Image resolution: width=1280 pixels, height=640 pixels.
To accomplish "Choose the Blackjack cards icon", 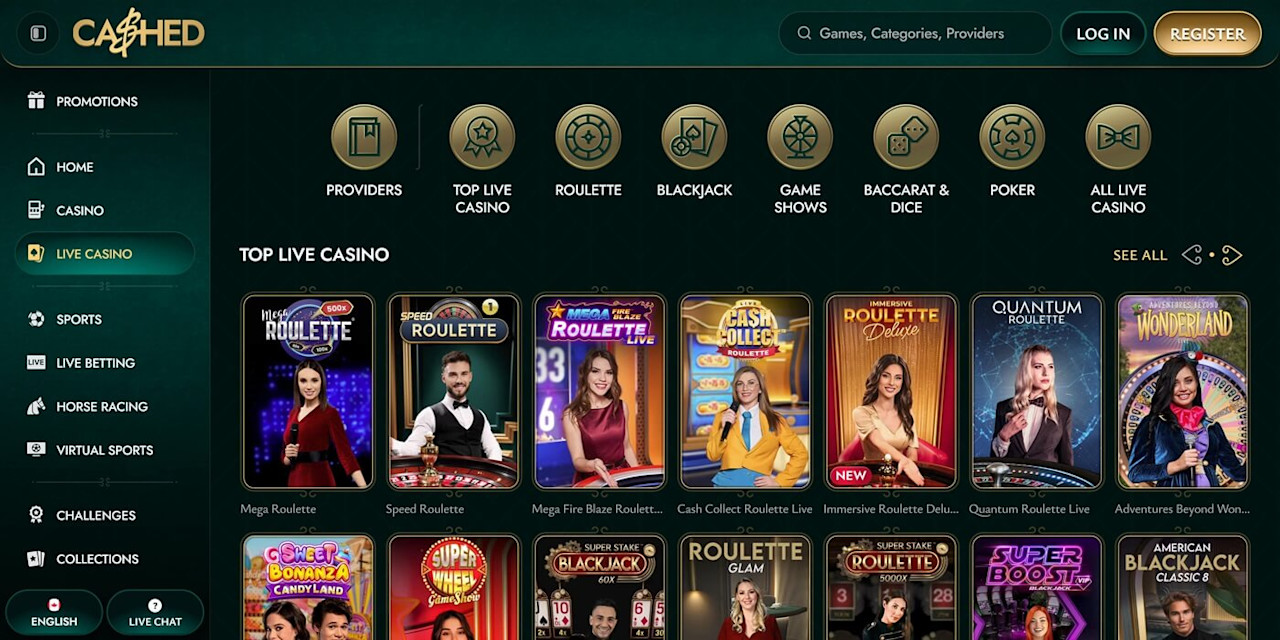I will click(x=694, y=137).
